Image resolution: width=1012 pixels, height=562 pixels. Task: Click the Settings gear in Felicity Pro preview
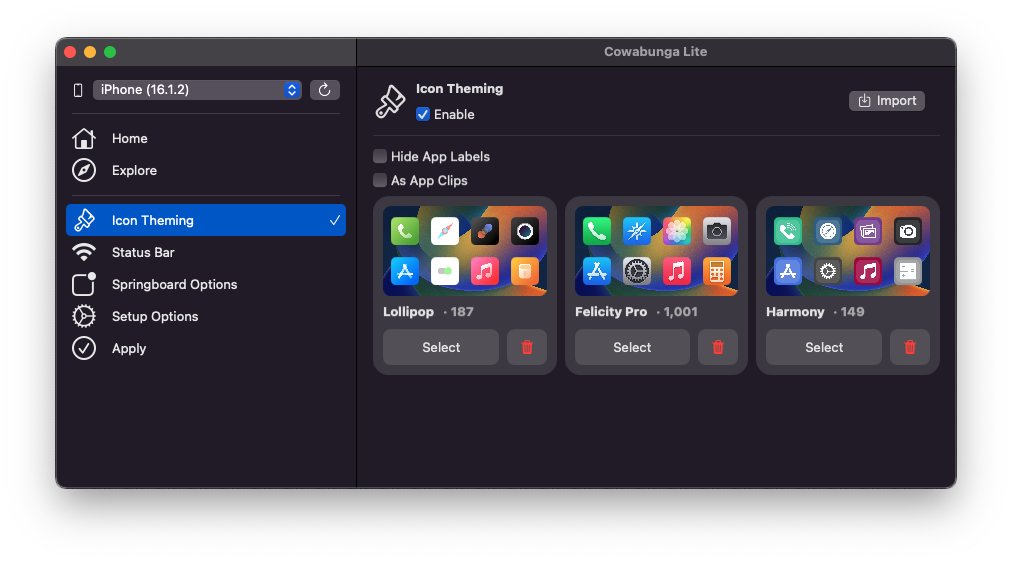pyautogui.click(x=636, y=271)
